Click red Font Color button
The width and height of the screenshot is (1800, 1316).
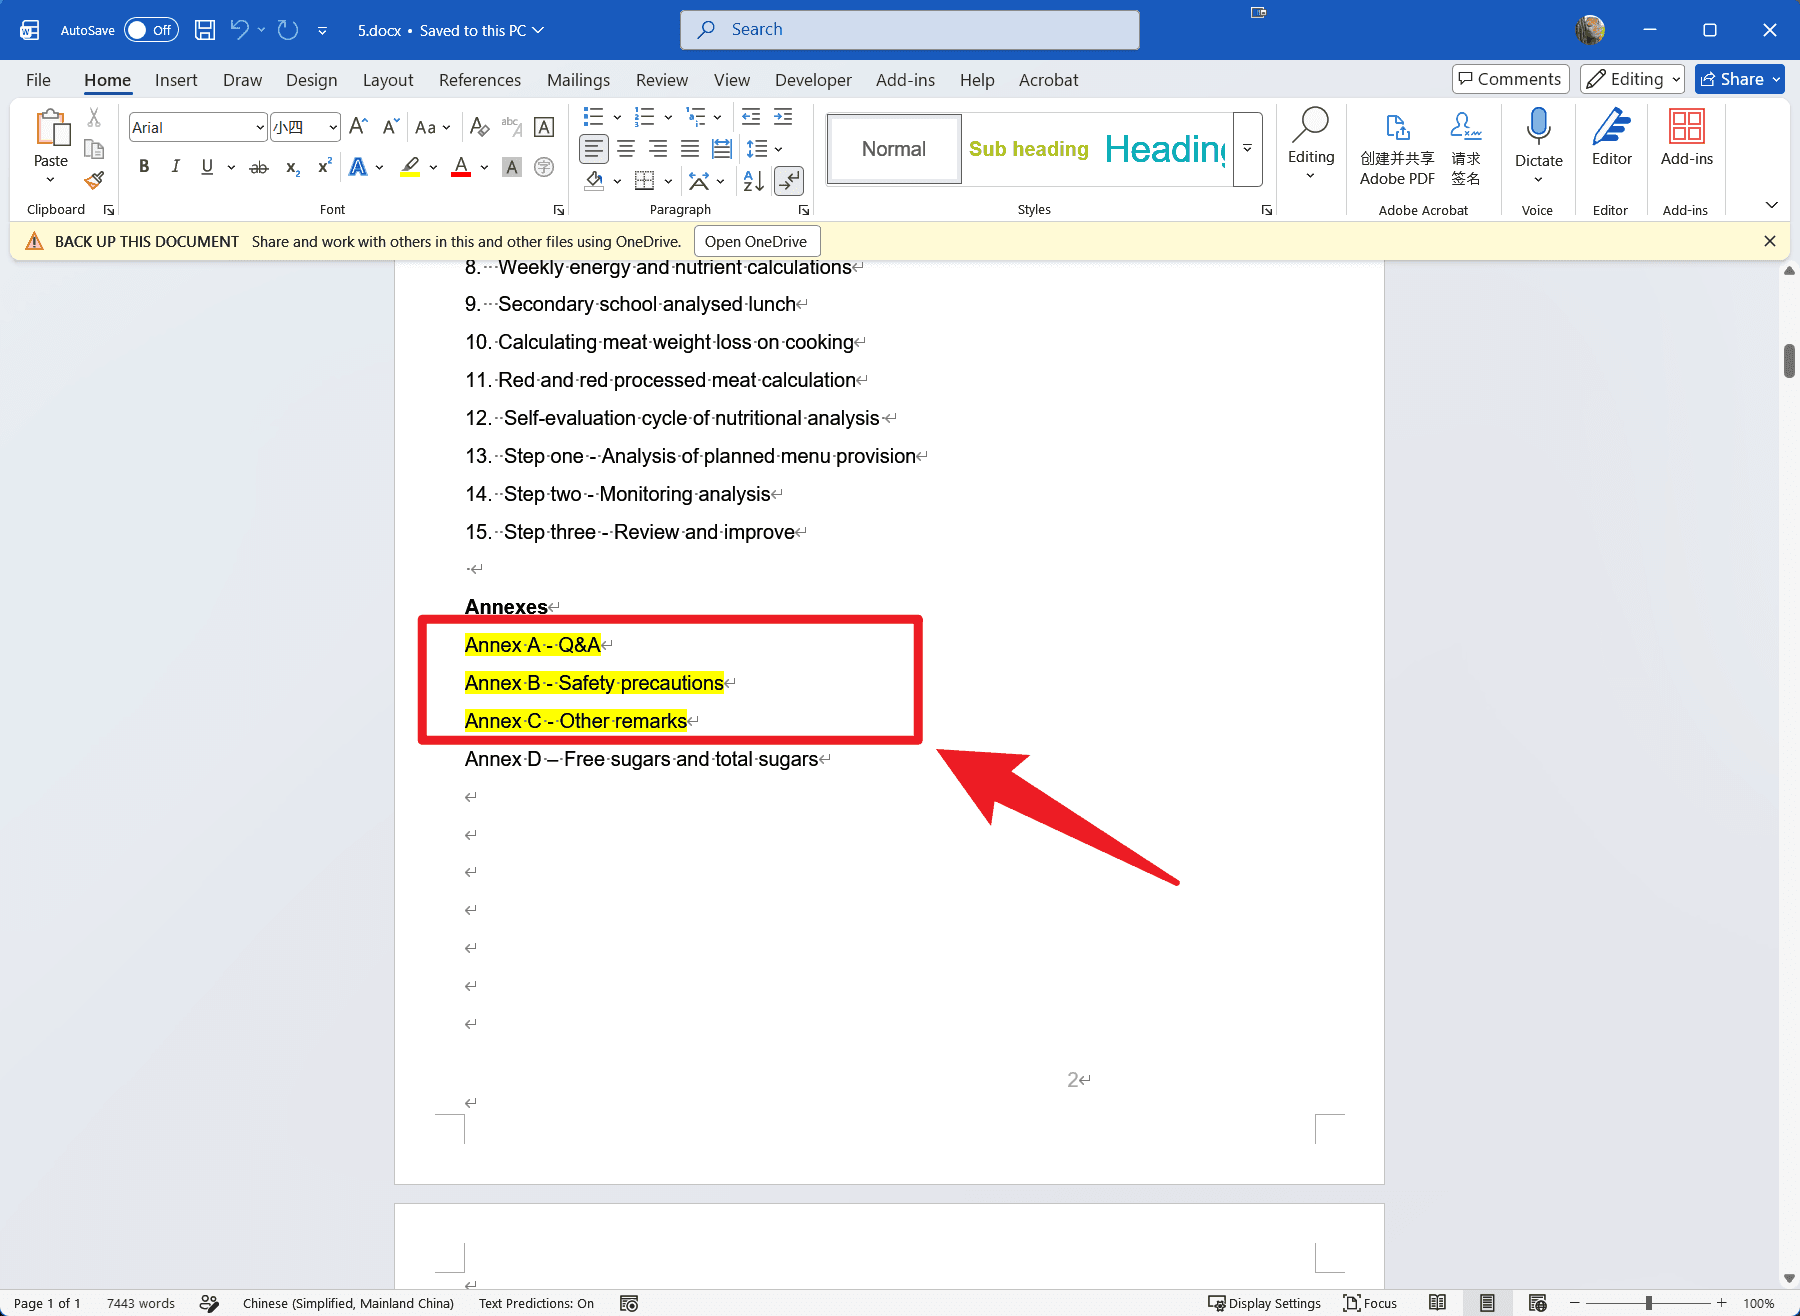[x=461, y=167]
